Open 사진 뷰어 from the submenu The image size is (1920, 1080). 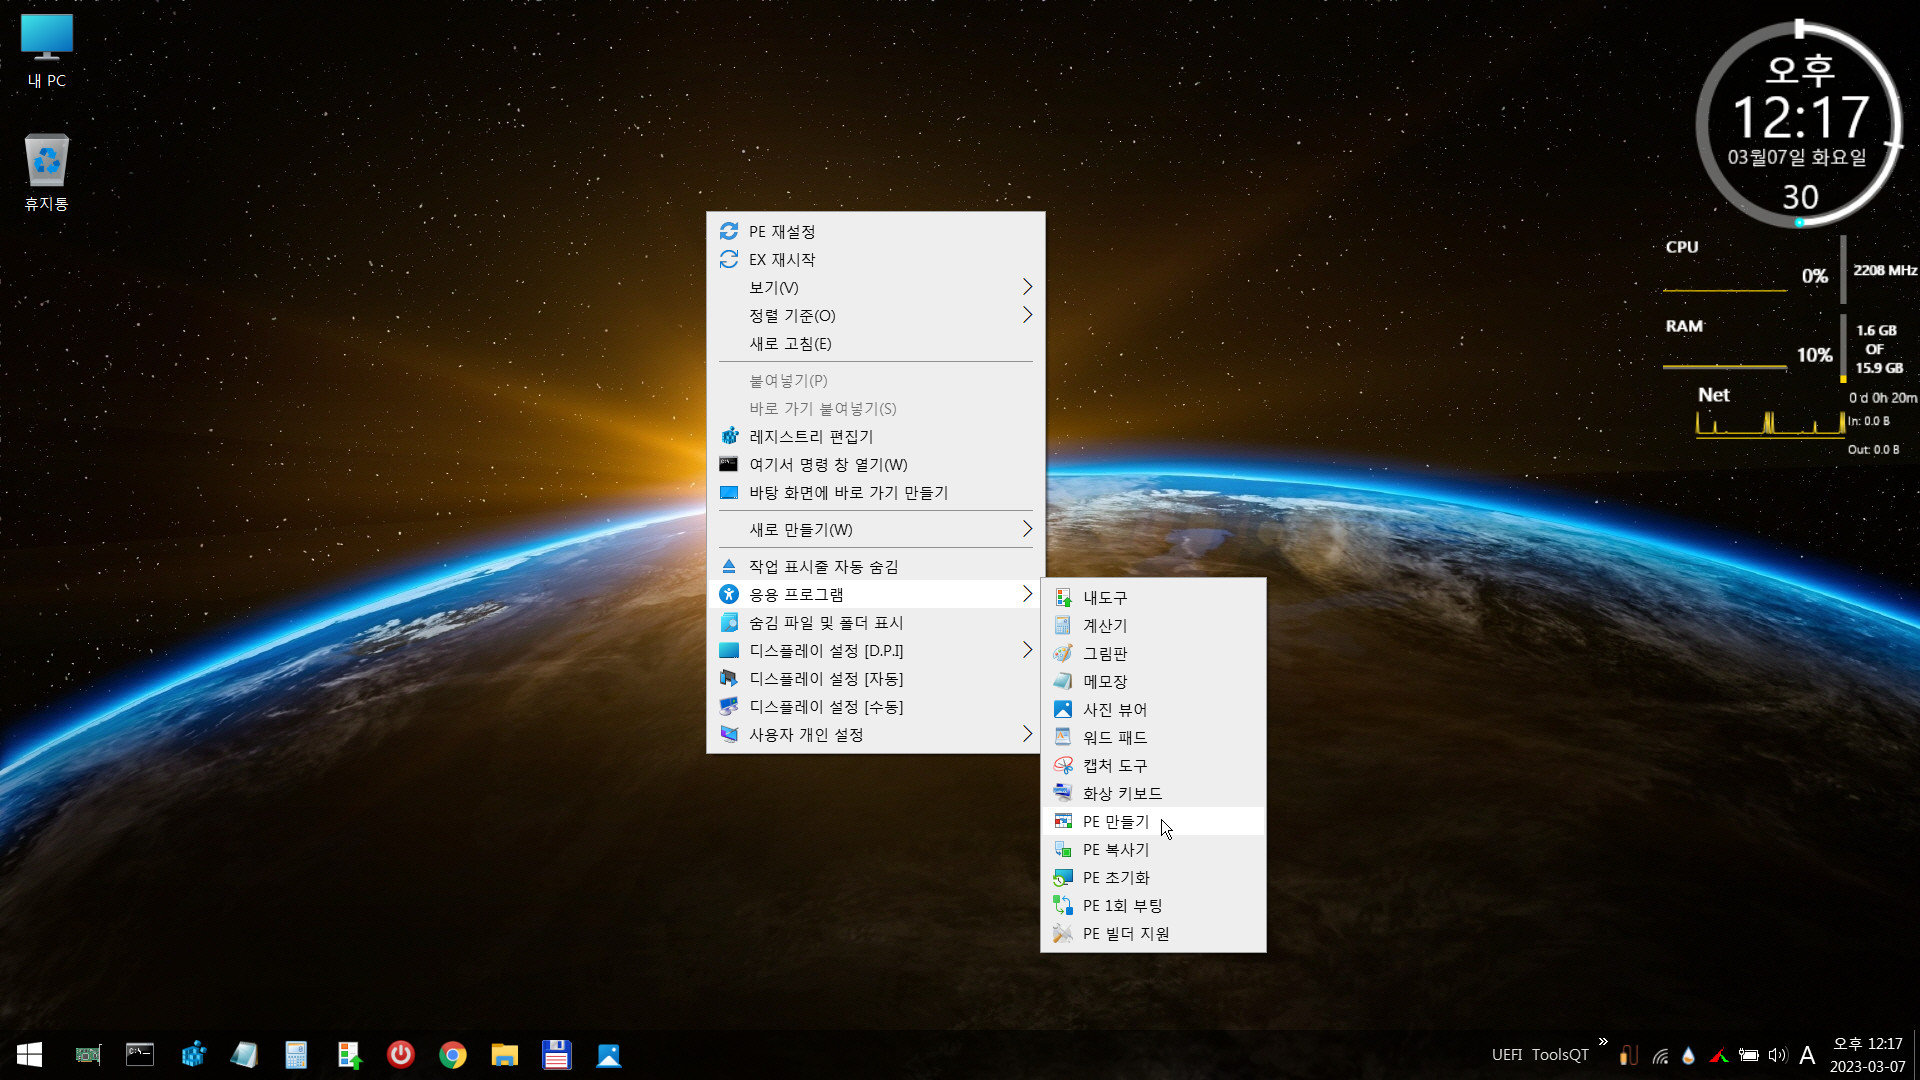tap(1153, 709)
